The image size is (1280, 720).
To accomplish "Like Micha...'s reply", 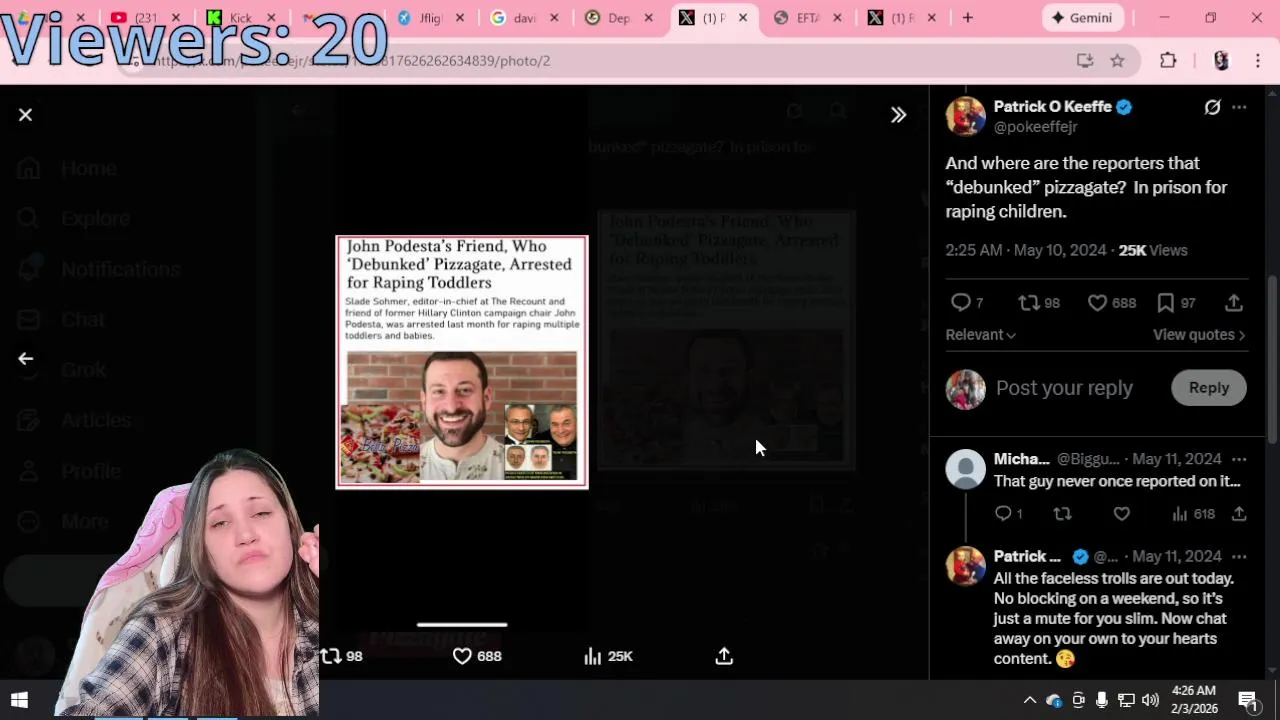I will click(x=1121, y=514).
